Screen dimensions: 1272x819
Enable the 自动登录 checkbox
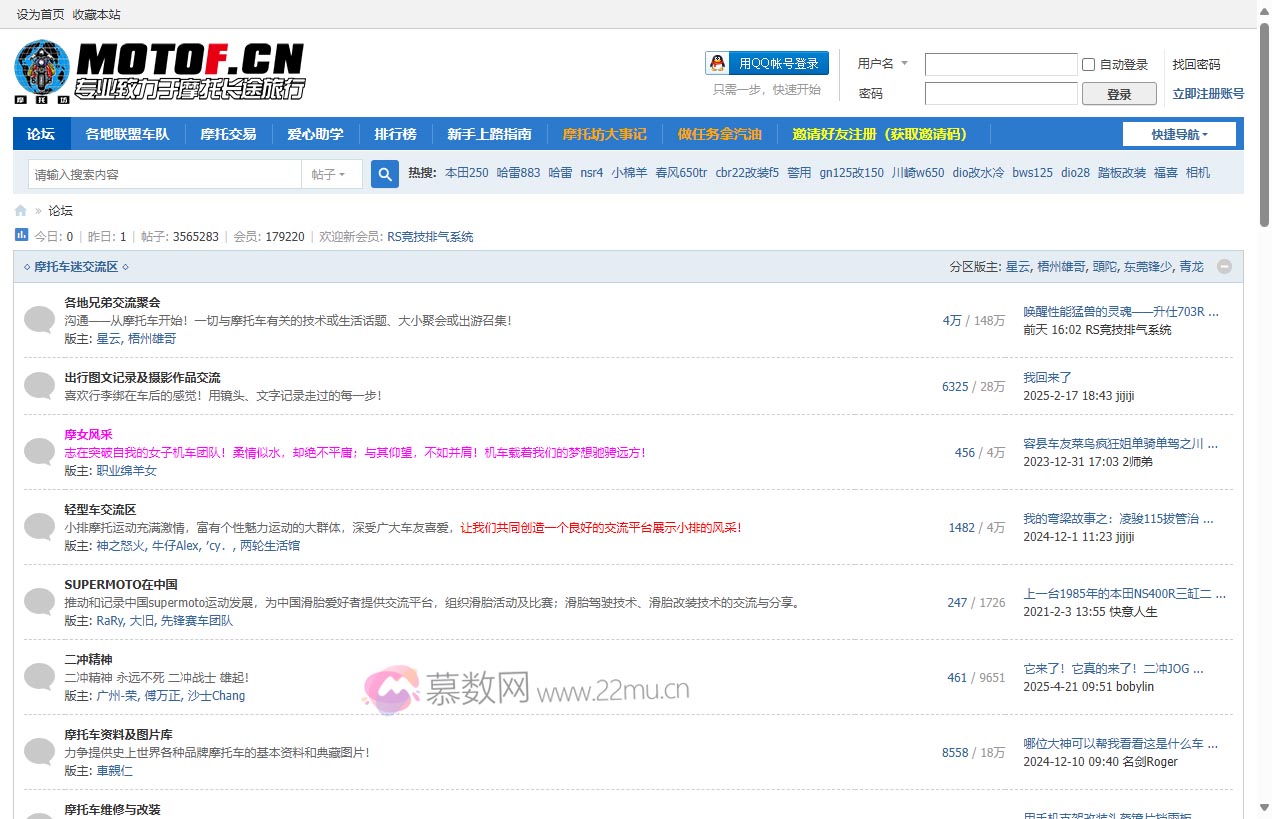click(1088, 65)
